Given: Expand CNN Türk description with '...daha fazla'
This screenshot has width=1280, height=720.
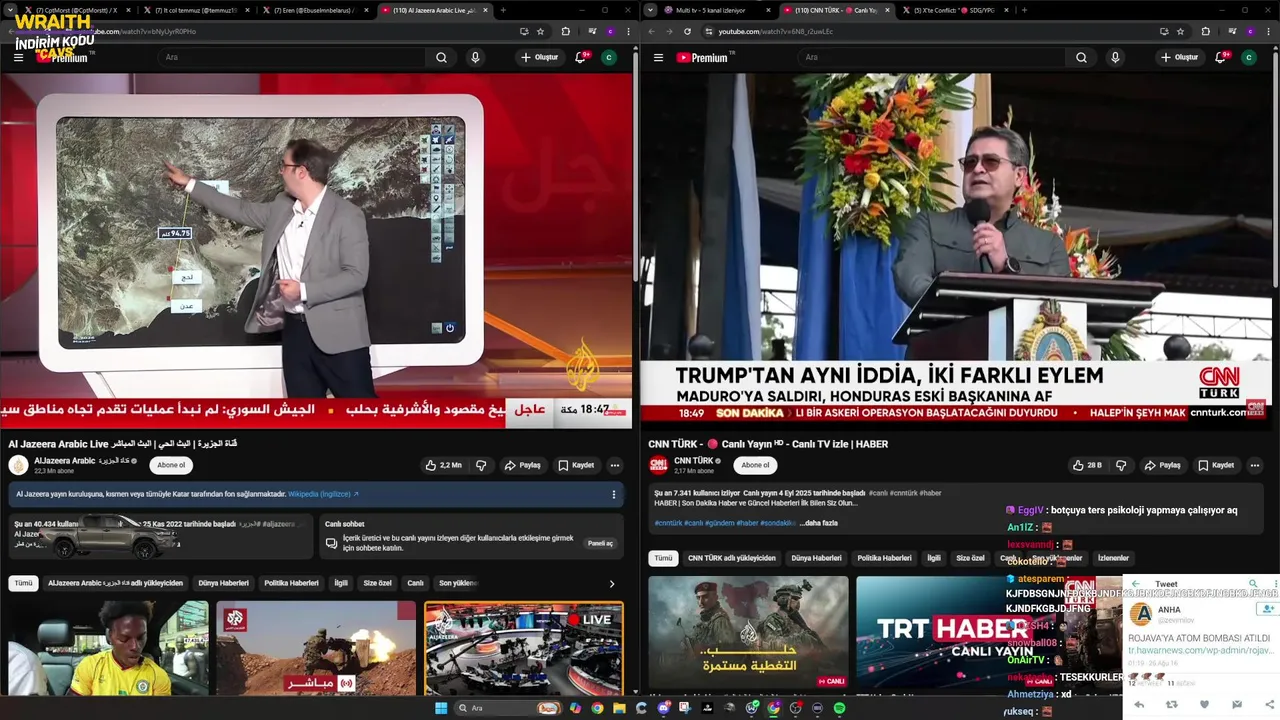Looking at the screenshot, I should 818,523.
